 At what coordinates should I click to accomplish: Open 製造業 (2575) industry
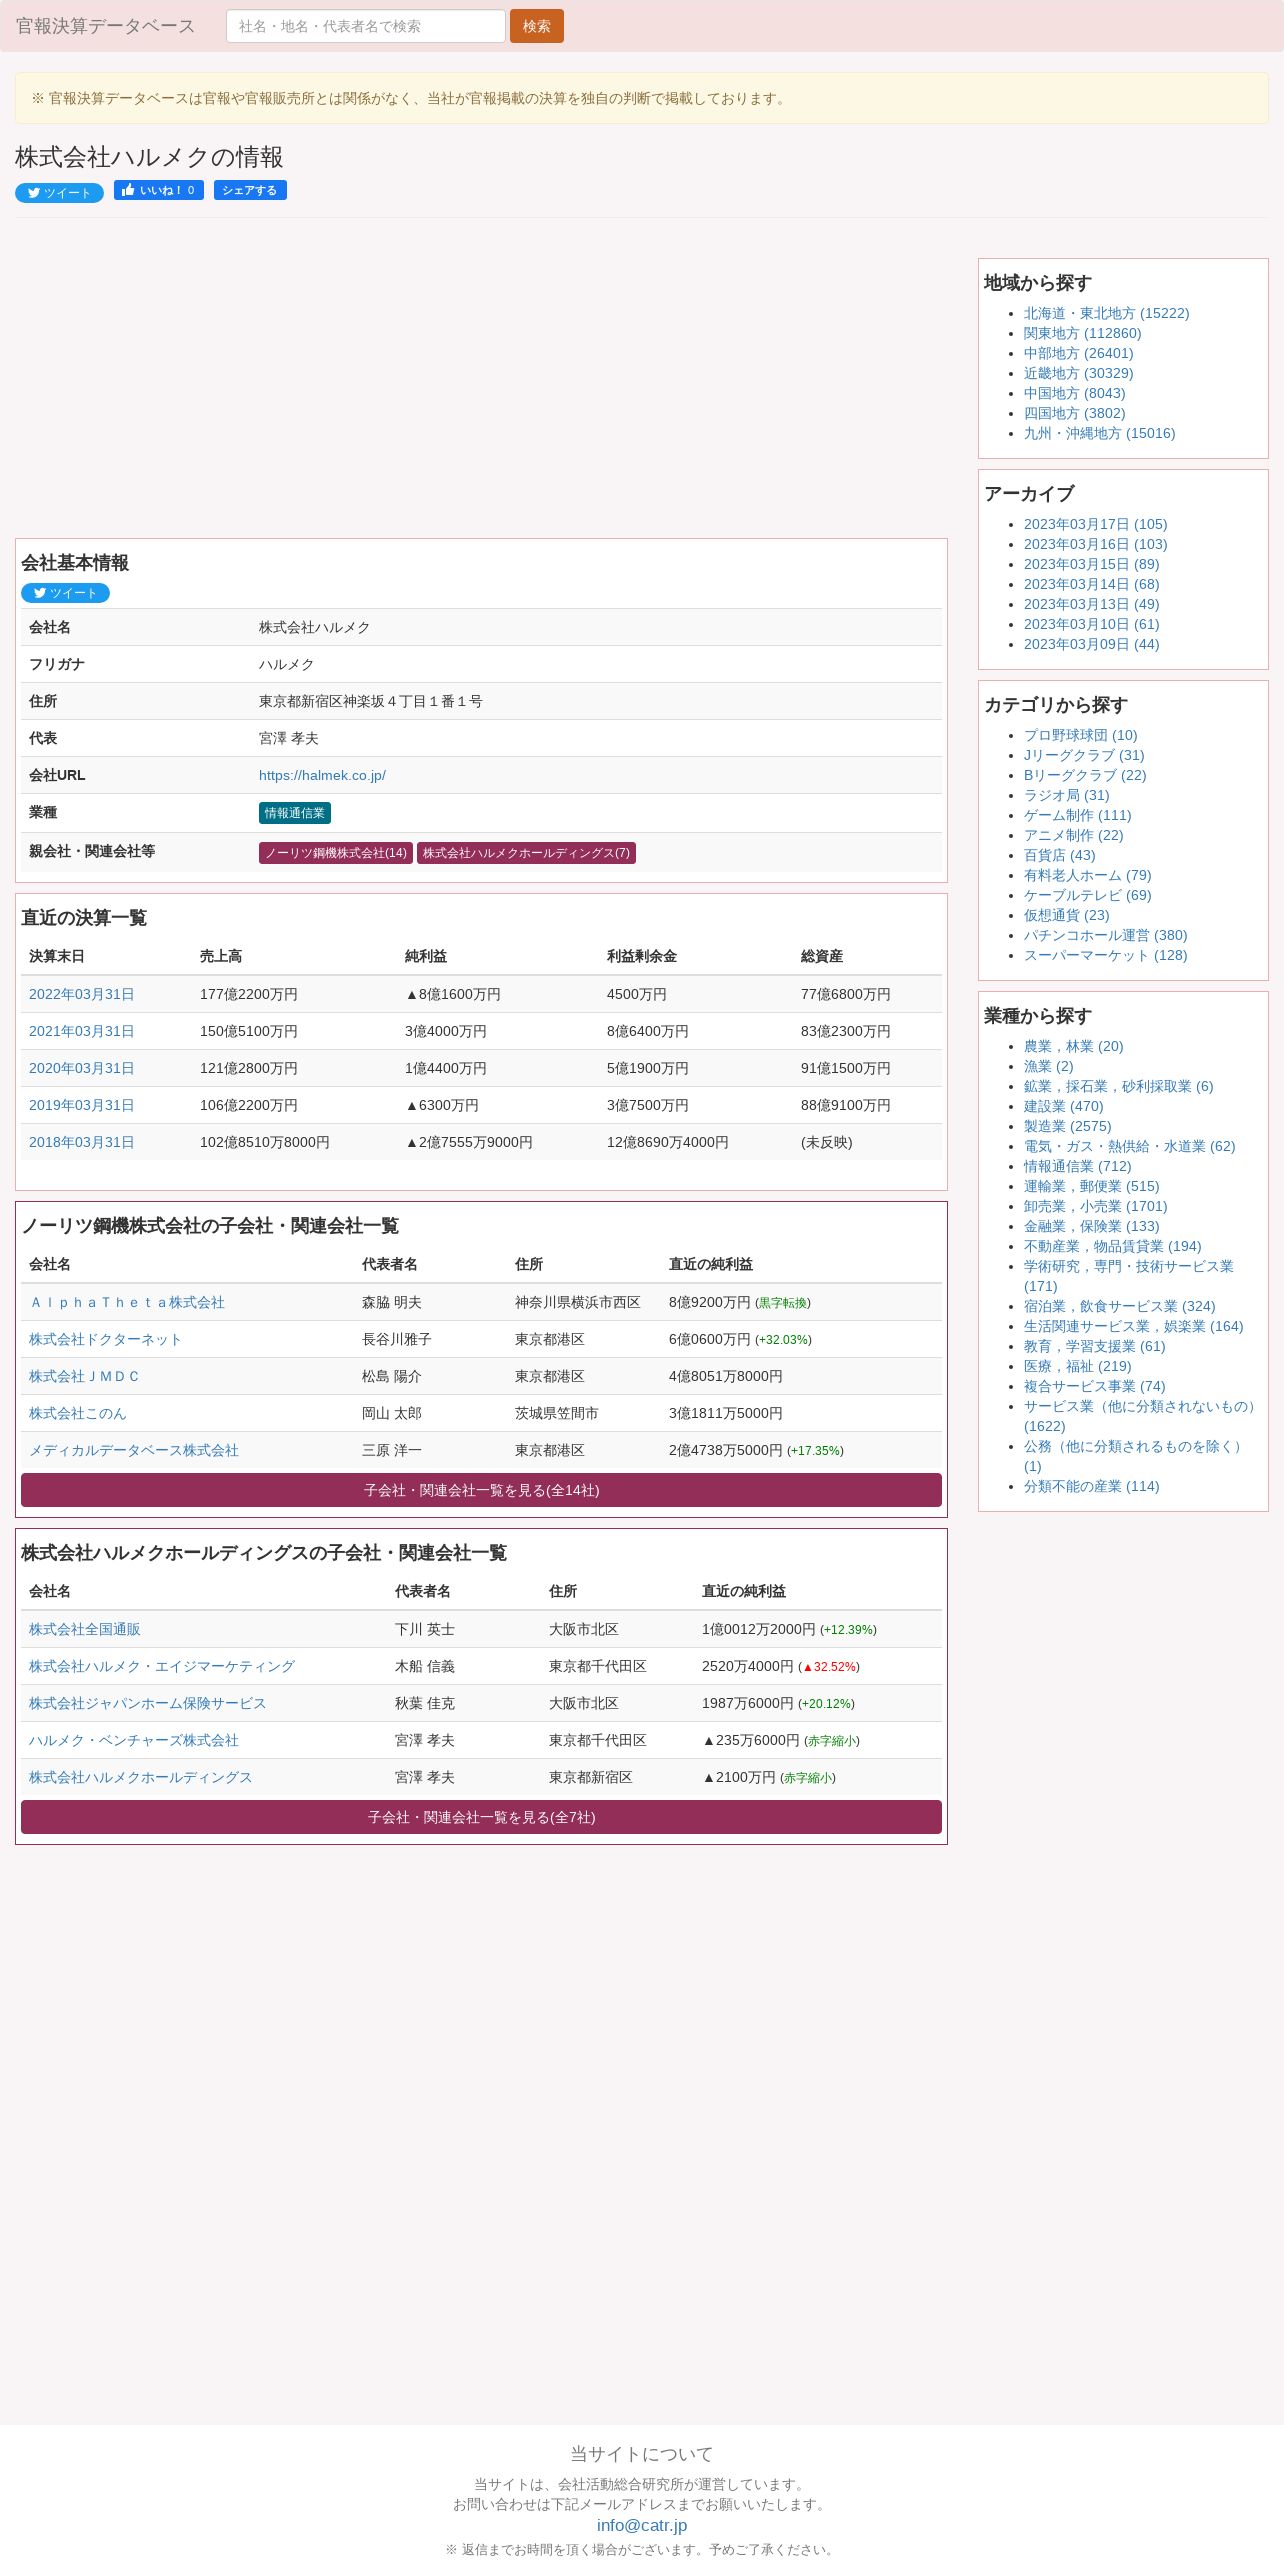(x=1067, y=1126)
